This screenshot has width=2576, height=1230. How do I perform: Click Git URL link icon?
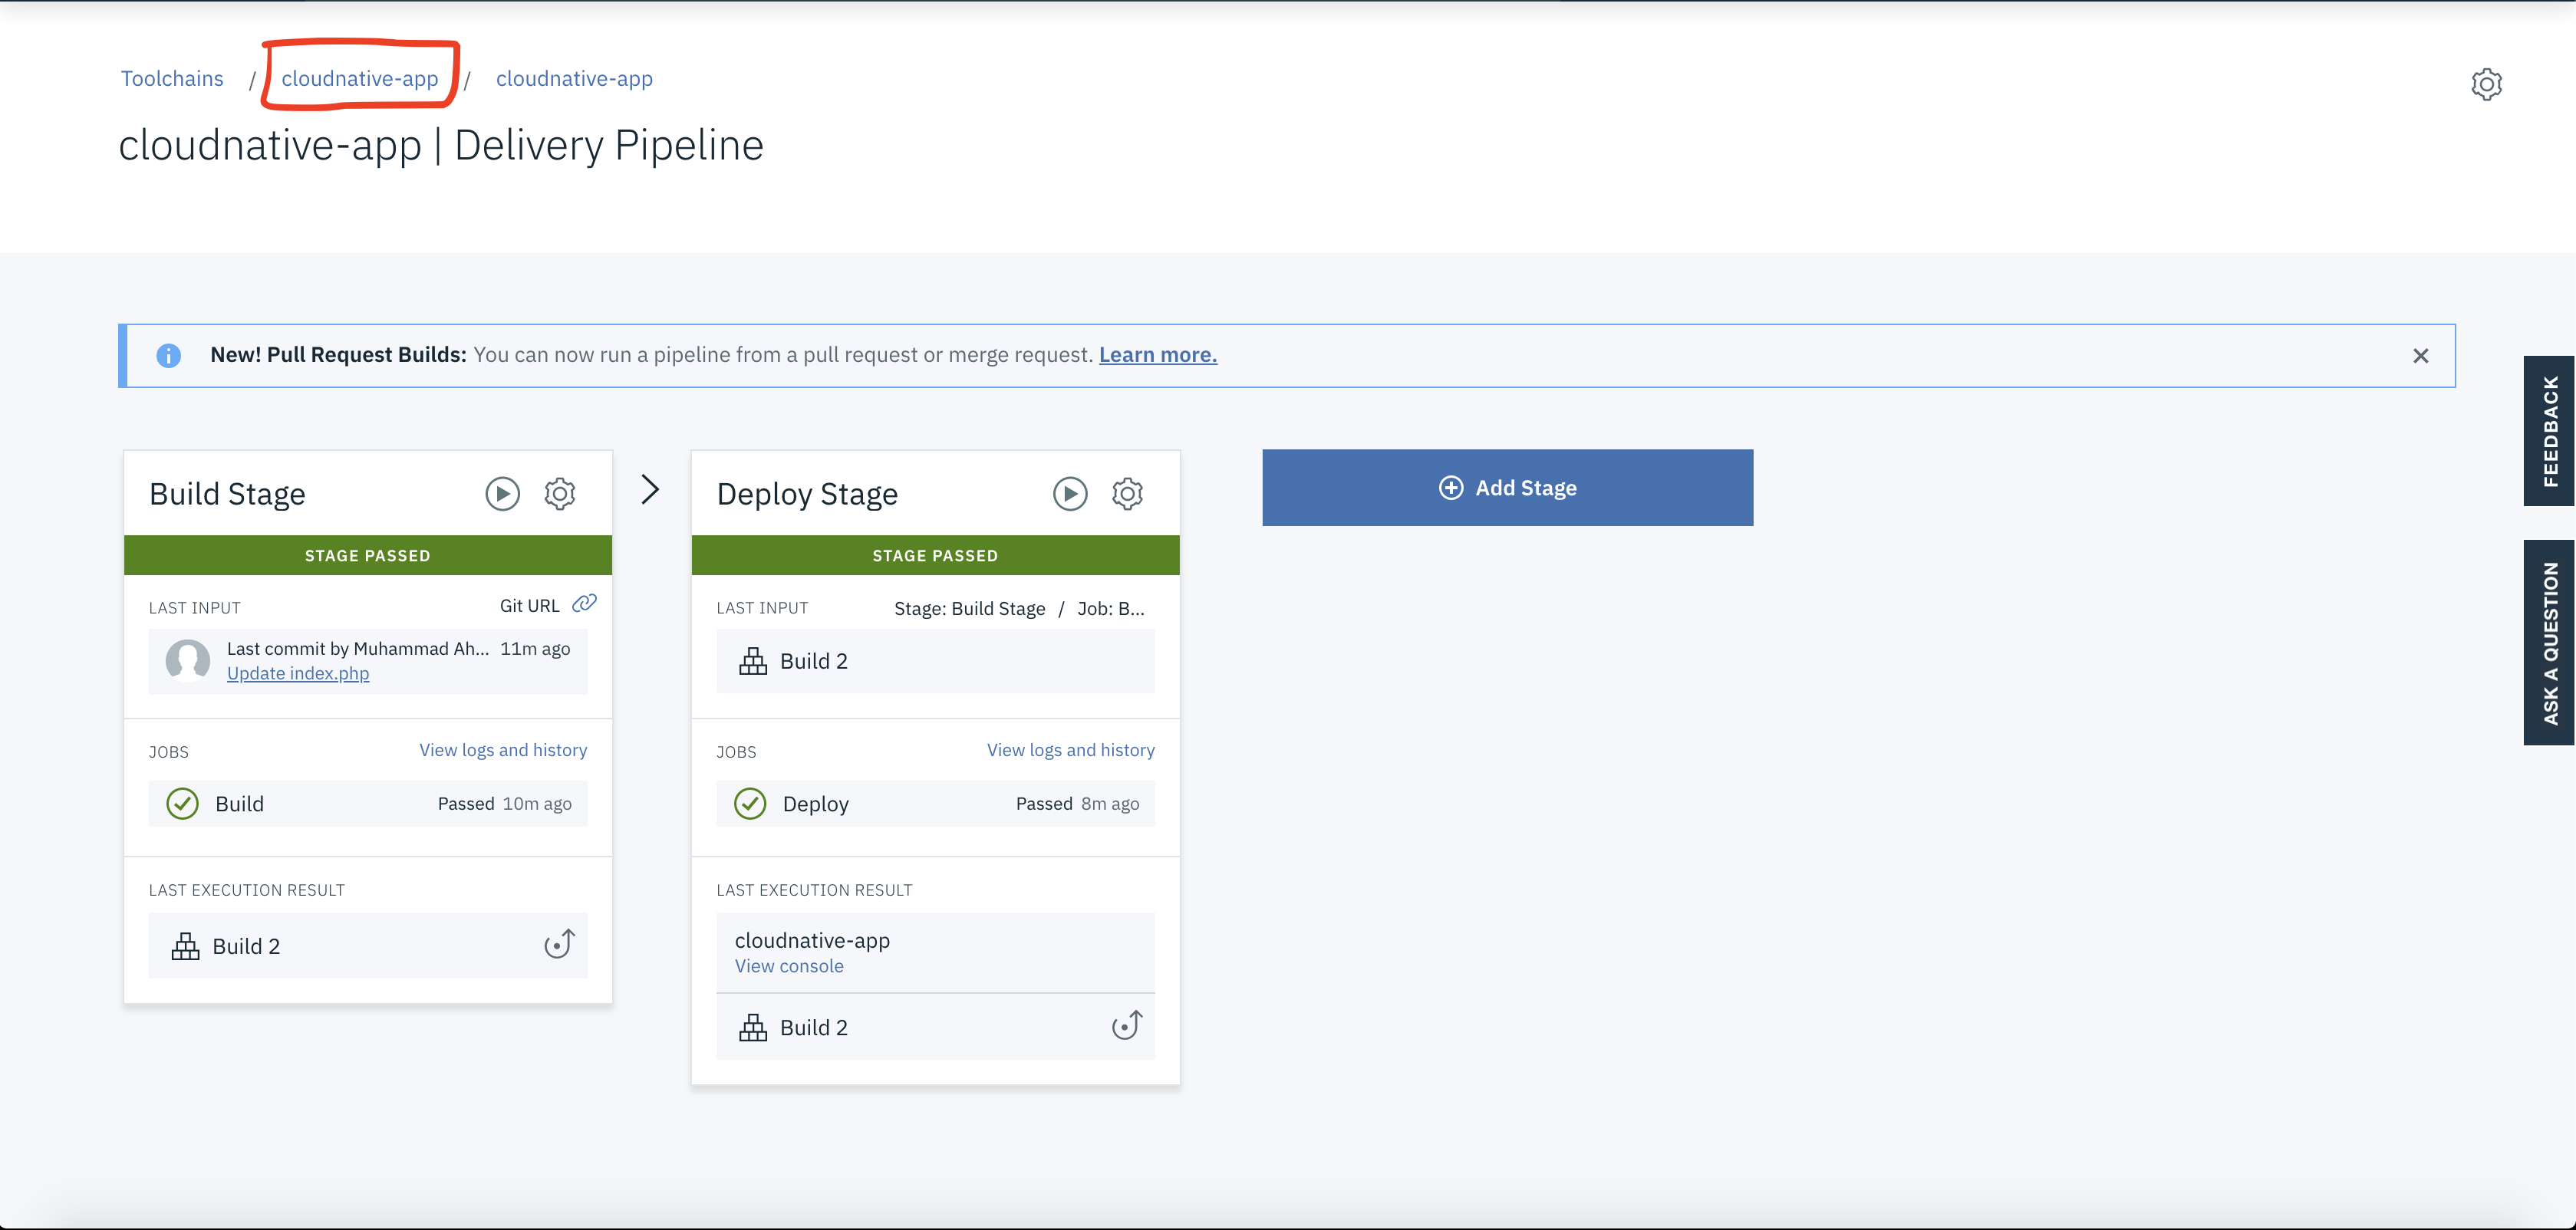click(x=584, y=604)
